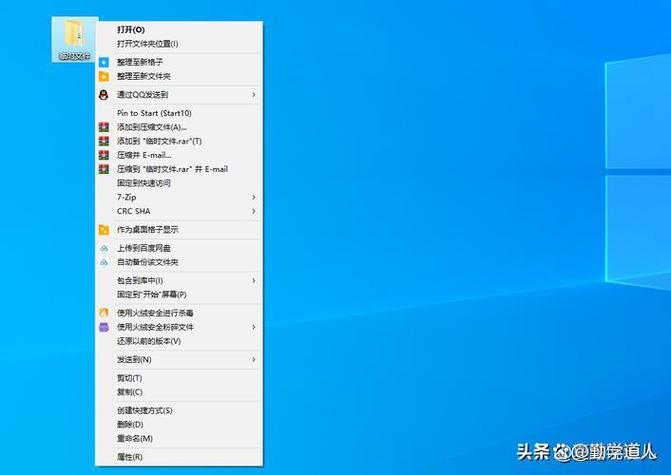Viewport: 671px width, 475px height.
Task: Click the WinRAR icon beside 添加到压缩文件(A)
Action: 104,127
